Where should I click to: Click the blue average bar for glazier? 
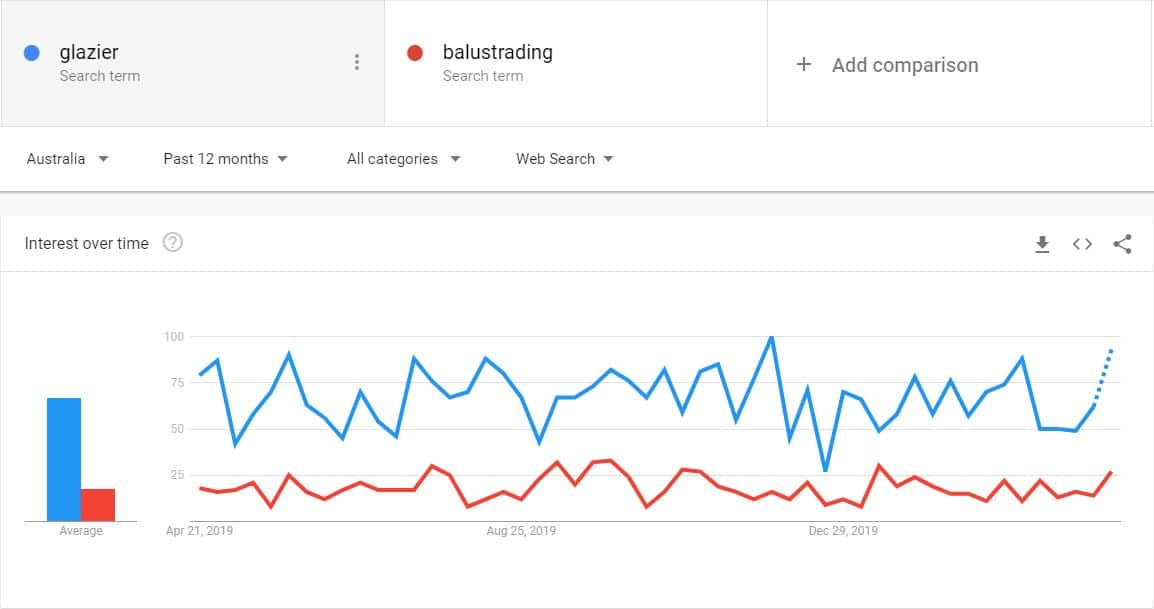click(64, 459)
